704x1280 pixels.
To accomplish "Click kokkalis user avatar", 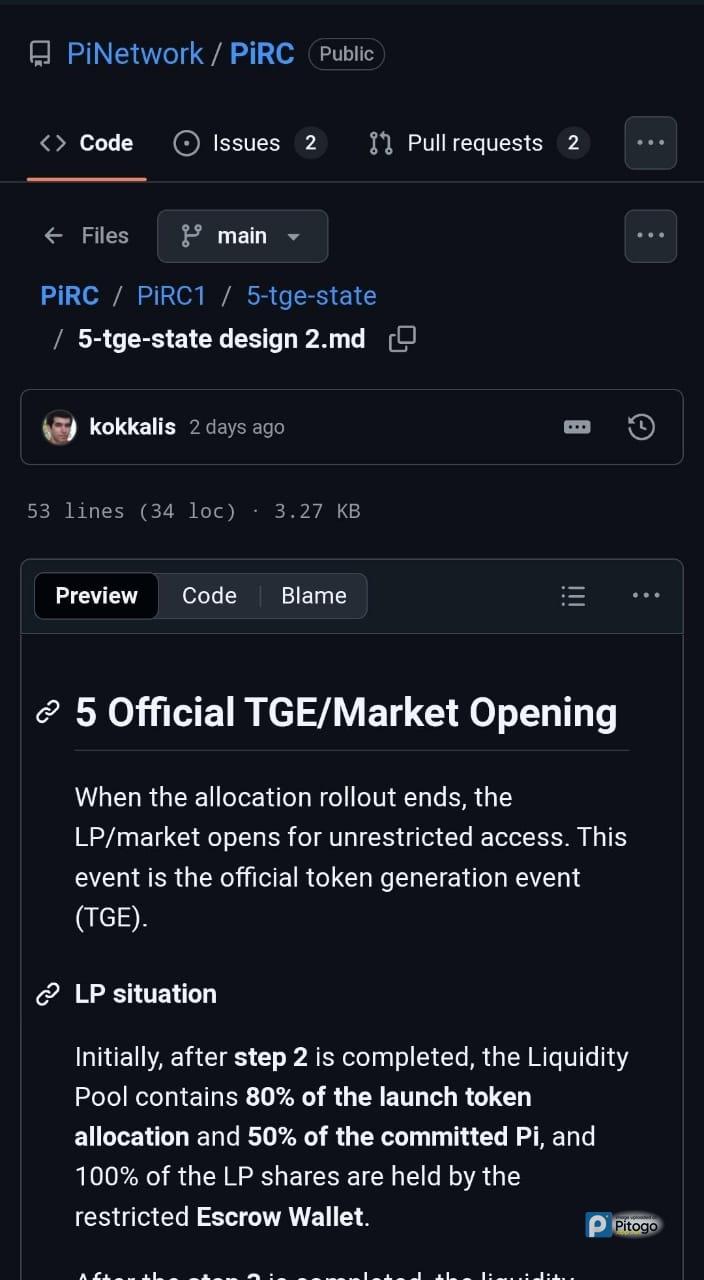I will [x=60, y=427].
